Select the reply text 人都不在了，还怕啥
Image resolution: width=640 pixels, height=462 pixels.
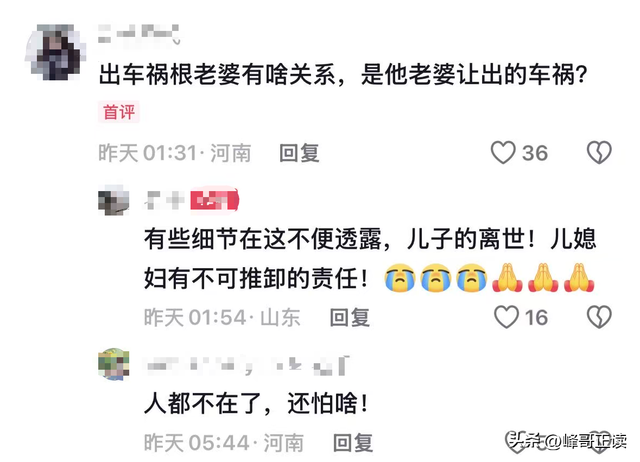pyautogui.click(x=256, y=404)
